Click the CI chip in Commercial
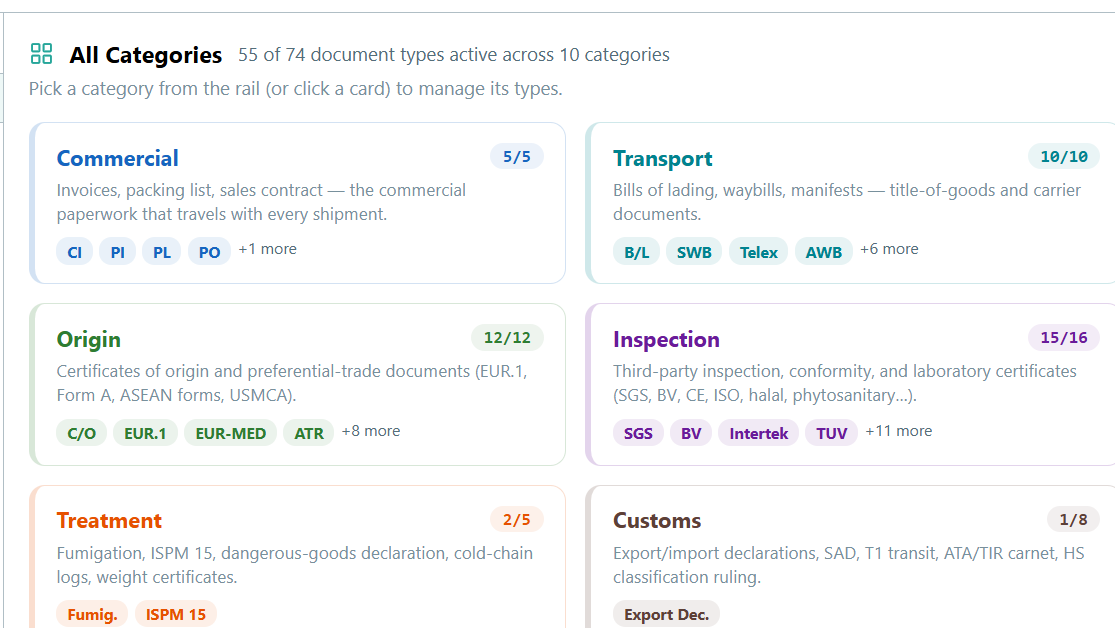The height and width of the screenshot is (628, 1115). pyautogui.click(x=75, y=252)
